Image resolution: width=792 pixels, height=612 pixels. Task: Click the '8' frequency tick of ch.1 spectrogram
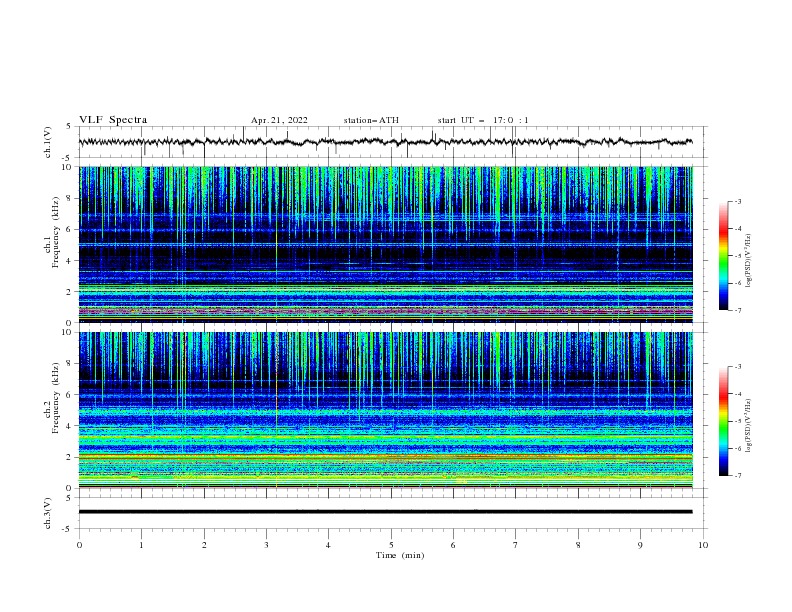(x=70, y=198)
